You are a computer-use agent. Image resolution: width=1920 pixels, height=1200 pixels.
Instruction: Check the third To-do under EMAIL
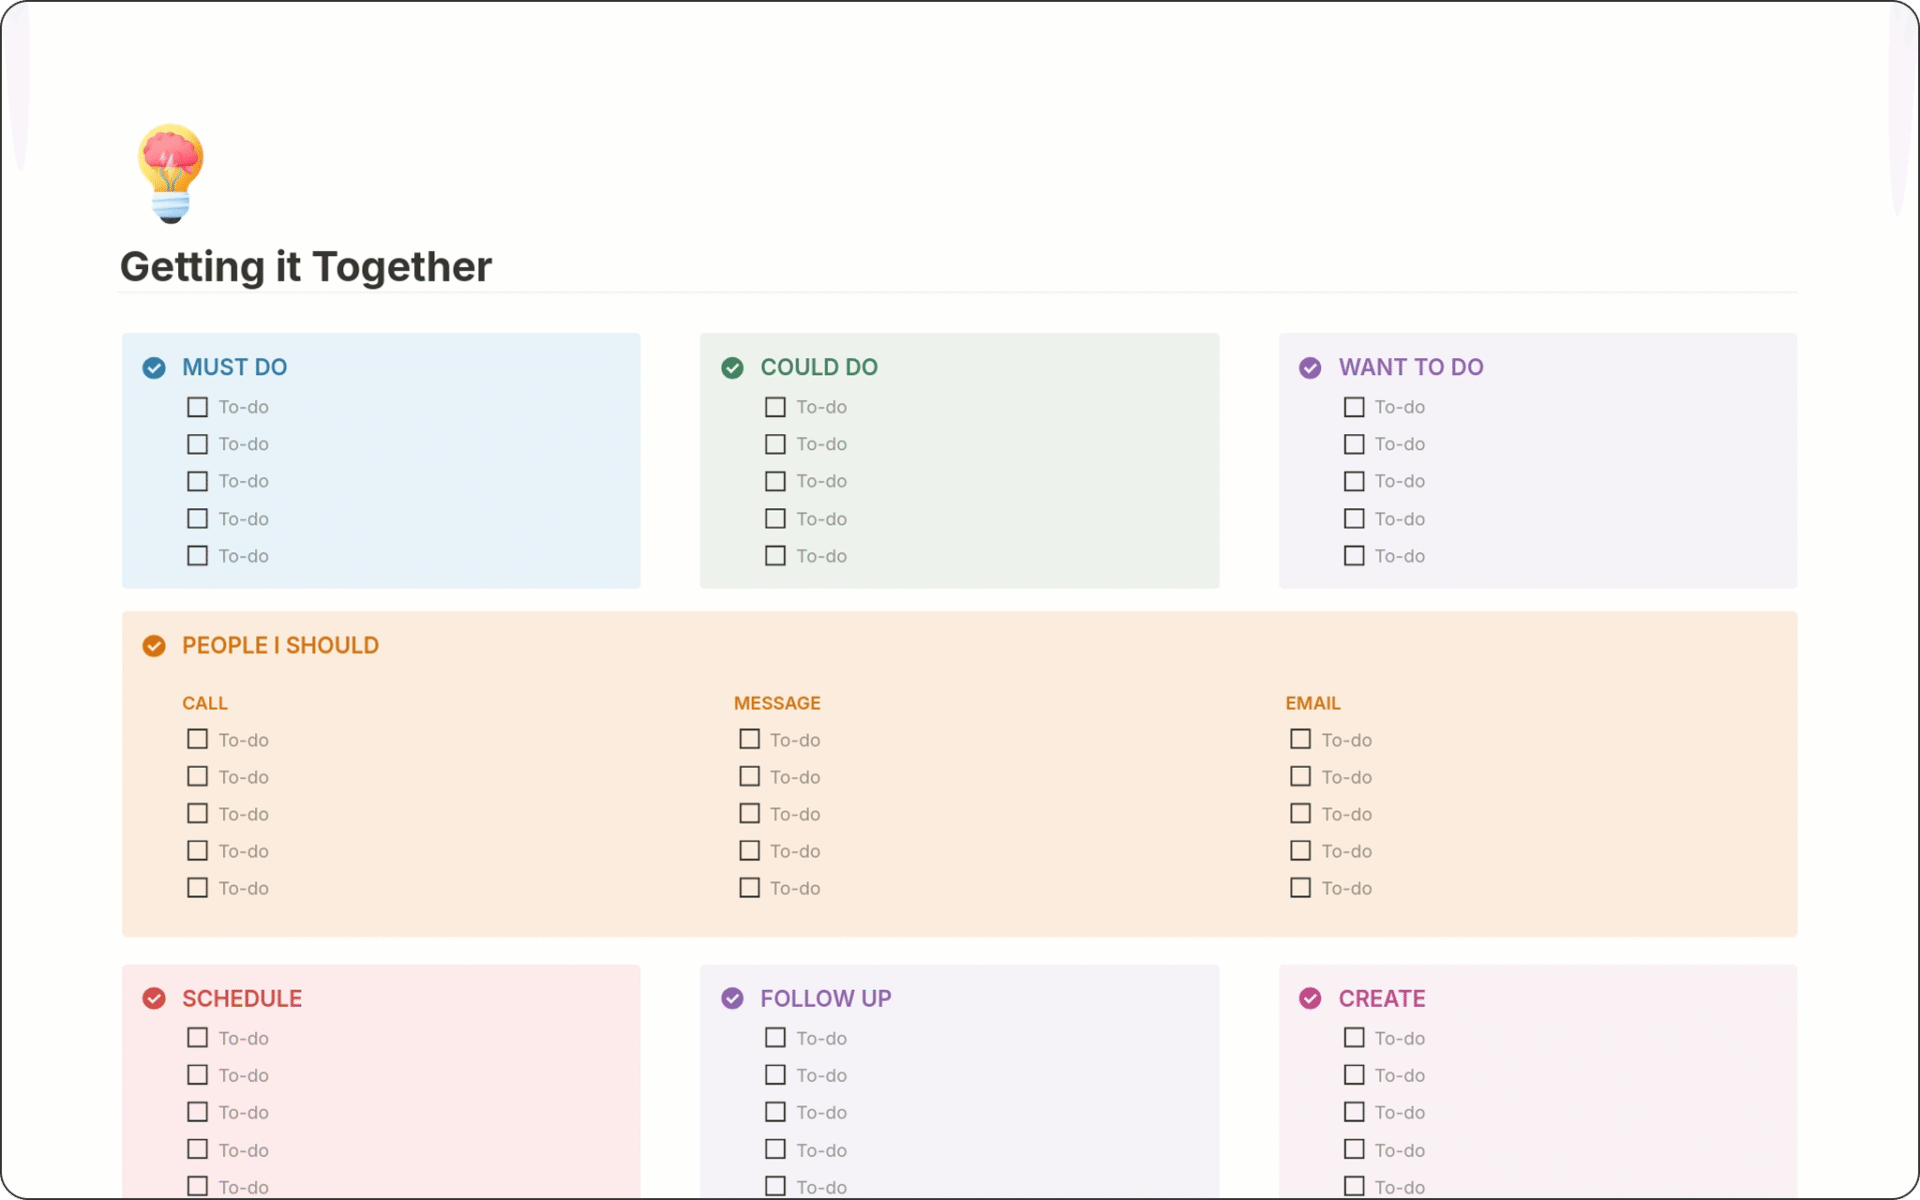[1300, 813]
